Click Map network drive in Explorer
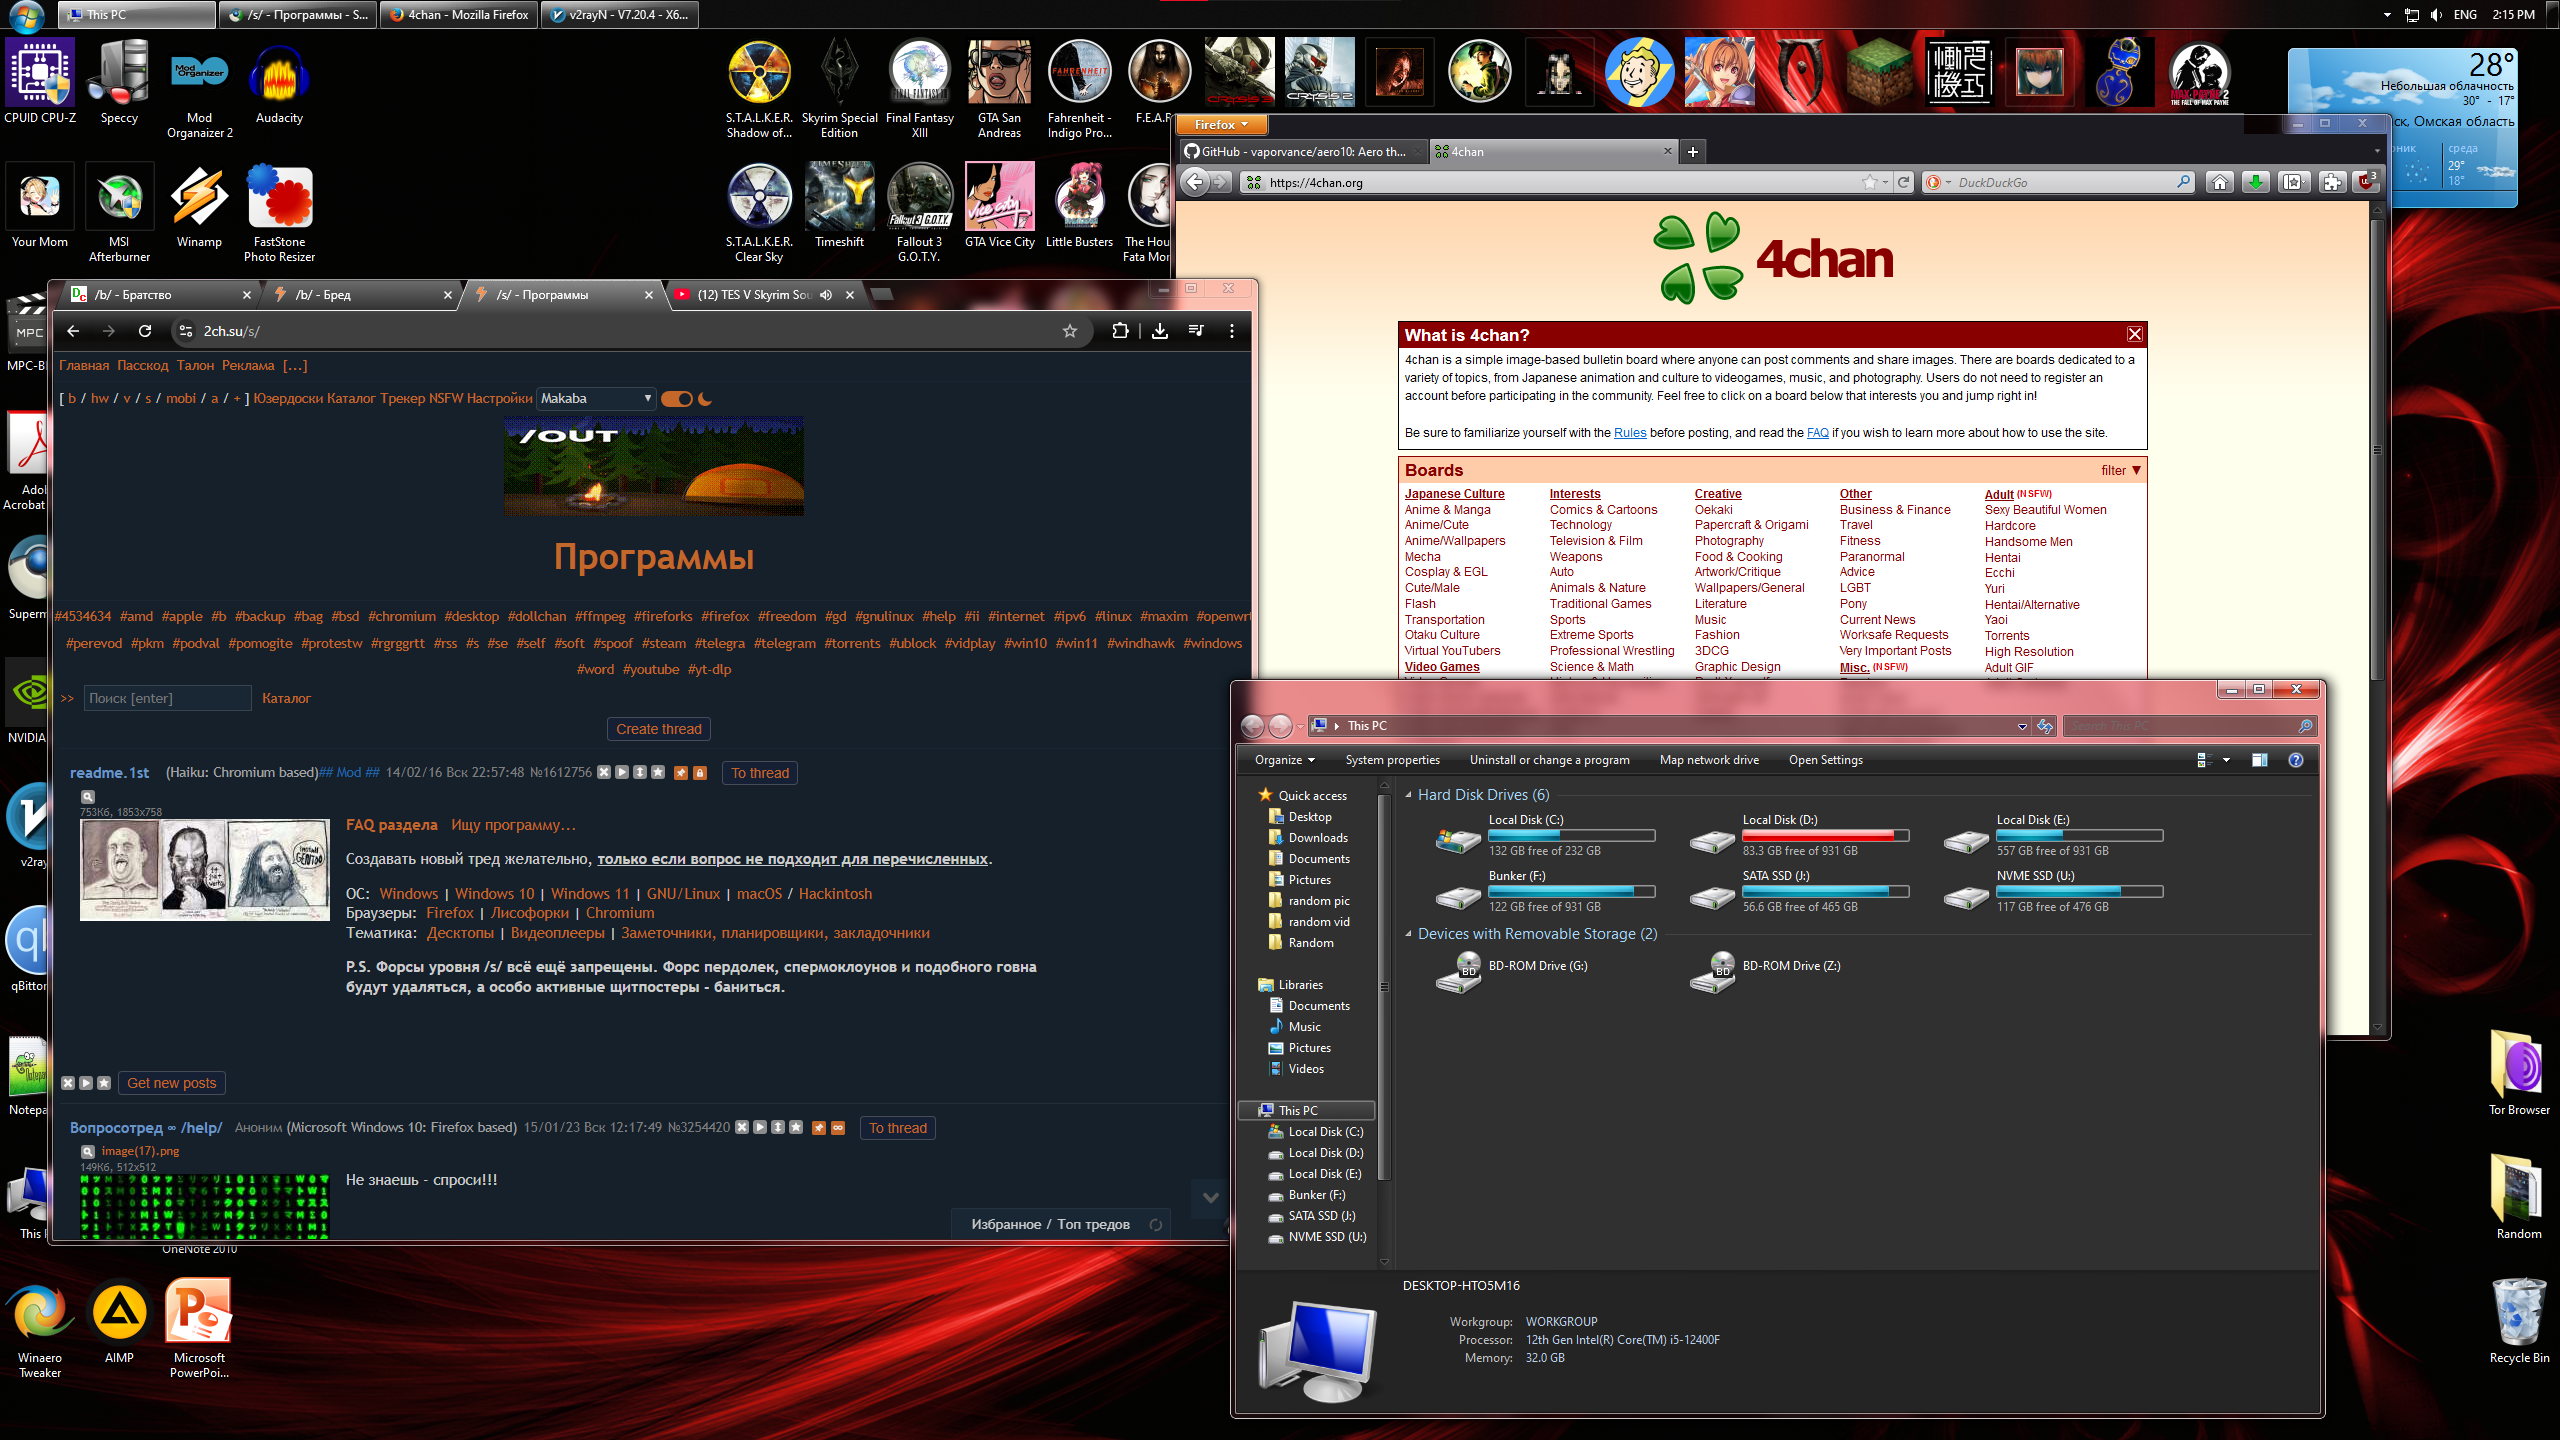 click(x=1709, y=760)
